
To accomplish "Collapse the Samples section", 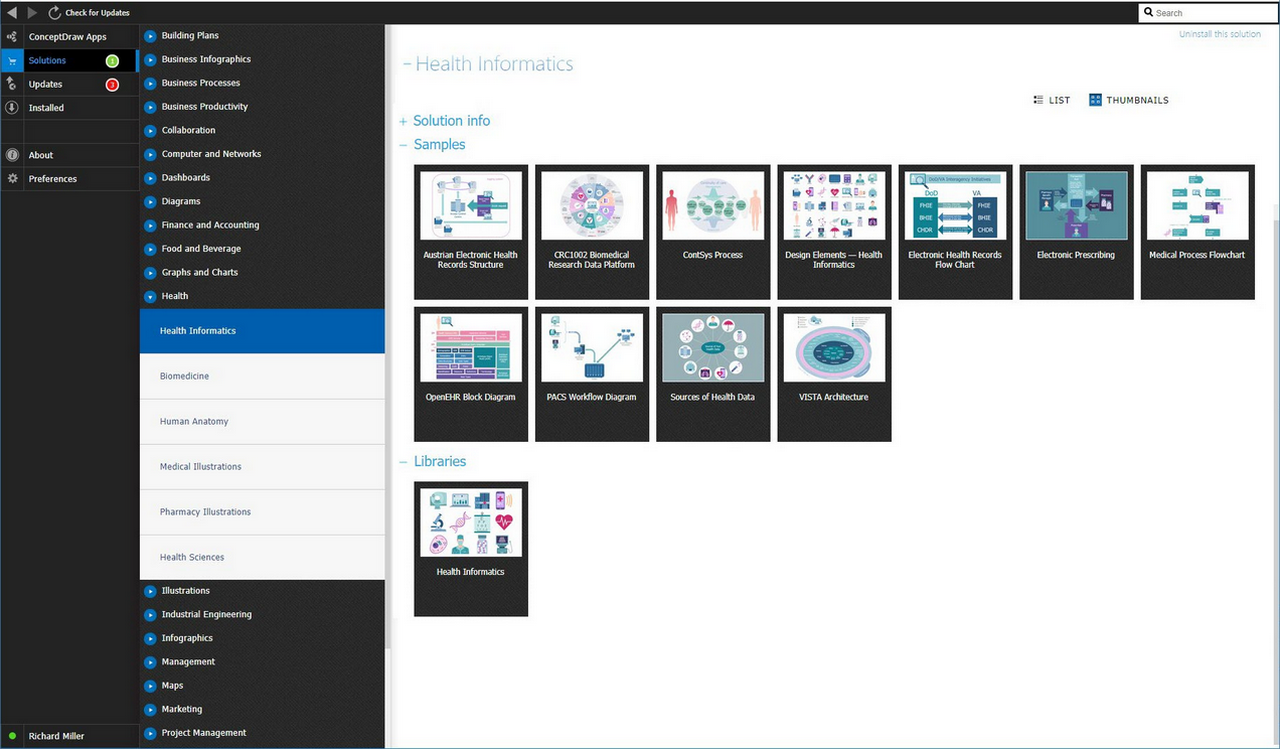I will point(432,145).
